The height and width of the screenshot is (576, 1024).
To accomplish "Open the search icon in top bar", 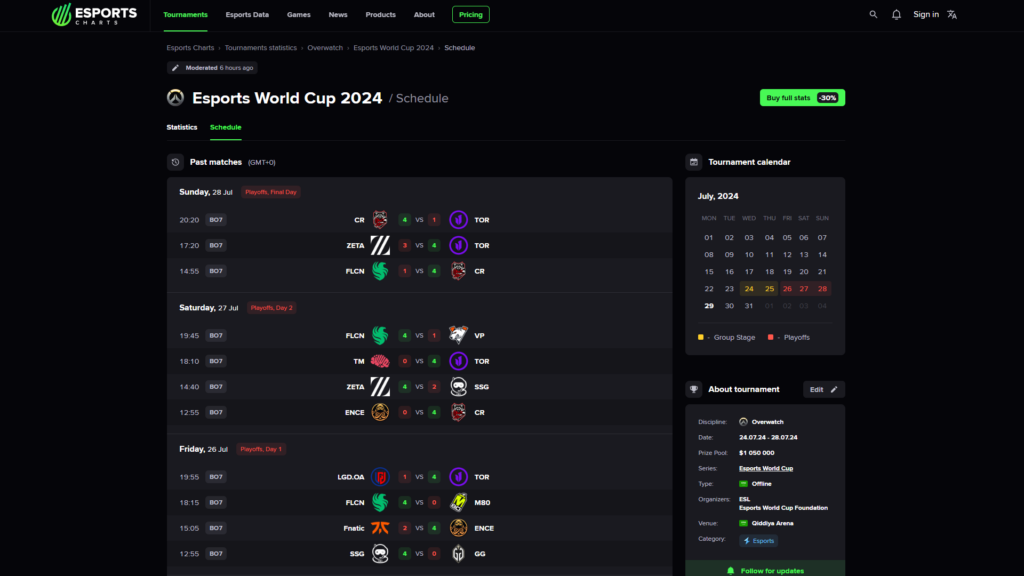I will point(874,15).
